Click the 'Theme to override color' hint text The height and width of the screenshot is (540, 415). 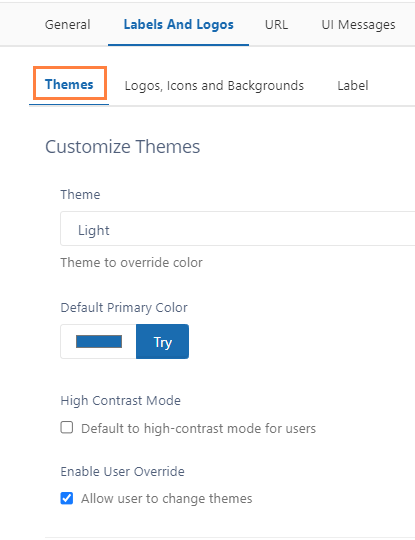click(x=132, y=263)
